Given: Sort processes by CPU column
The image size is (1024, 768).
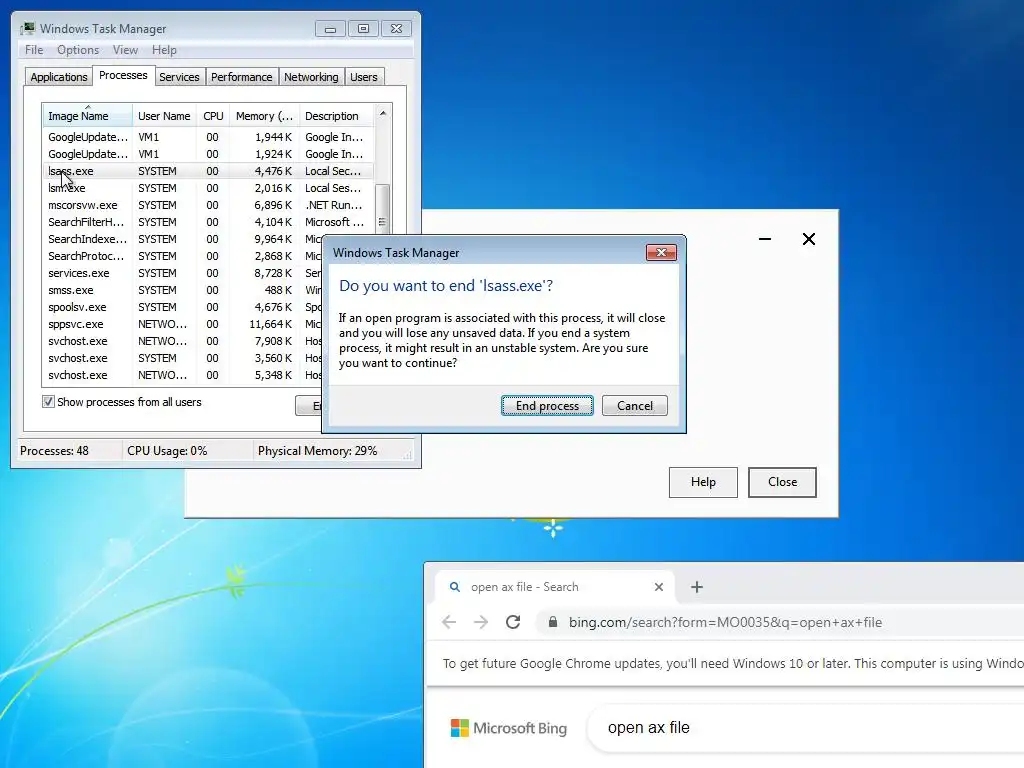Looking at the screenshot, I should (x=213, y=116).
